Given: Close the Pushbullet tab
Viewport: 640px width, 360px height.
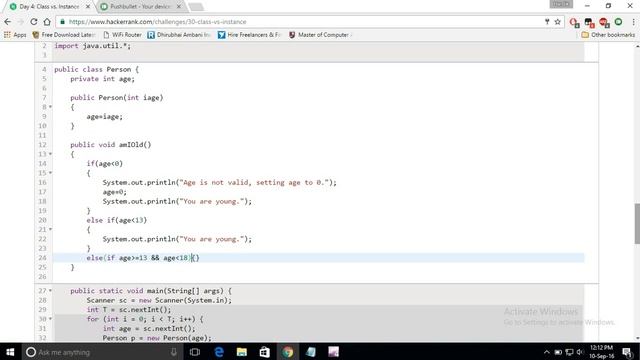Looking at the screenshot, I should tap(179, 7).
